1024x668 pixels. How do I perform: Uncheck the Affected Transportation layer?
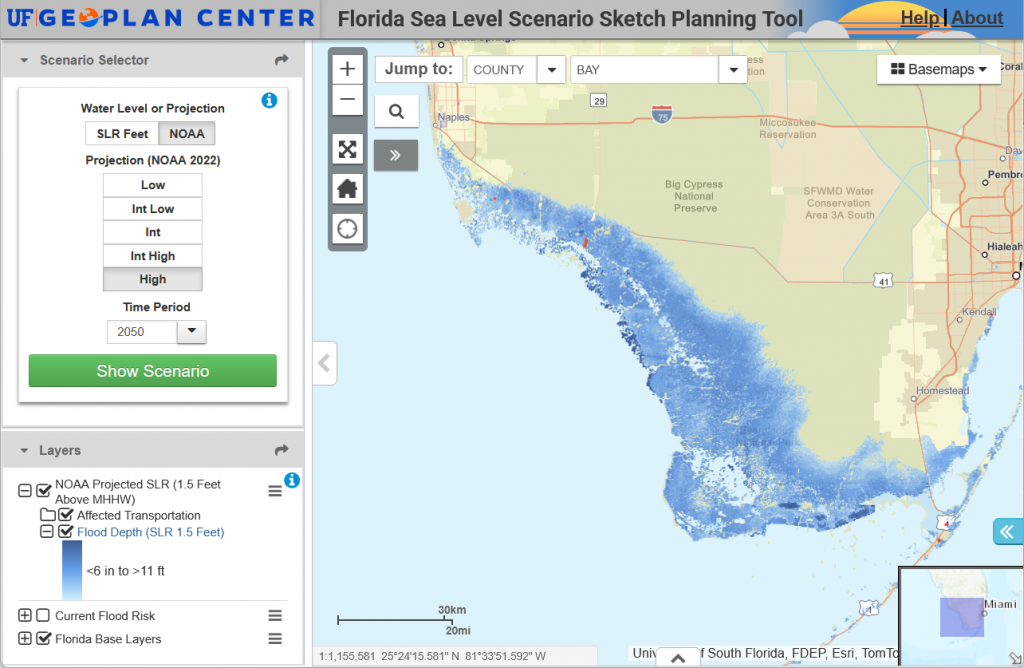coord(66,515)
